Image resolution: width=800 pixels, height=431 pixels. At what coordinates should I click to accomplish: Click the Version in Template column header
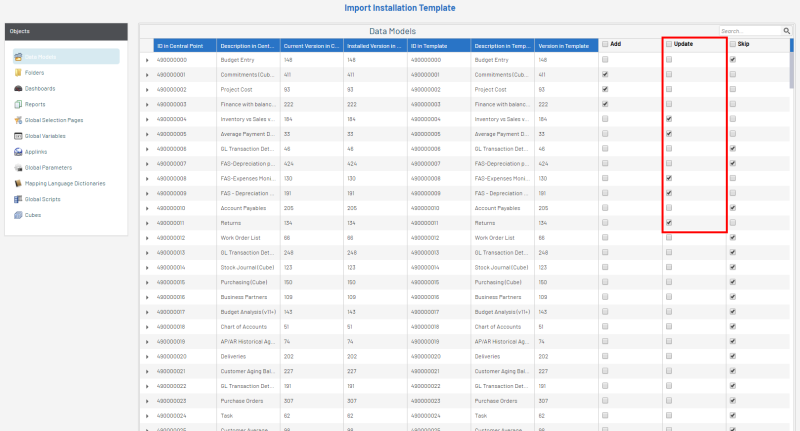coord(563,45)
